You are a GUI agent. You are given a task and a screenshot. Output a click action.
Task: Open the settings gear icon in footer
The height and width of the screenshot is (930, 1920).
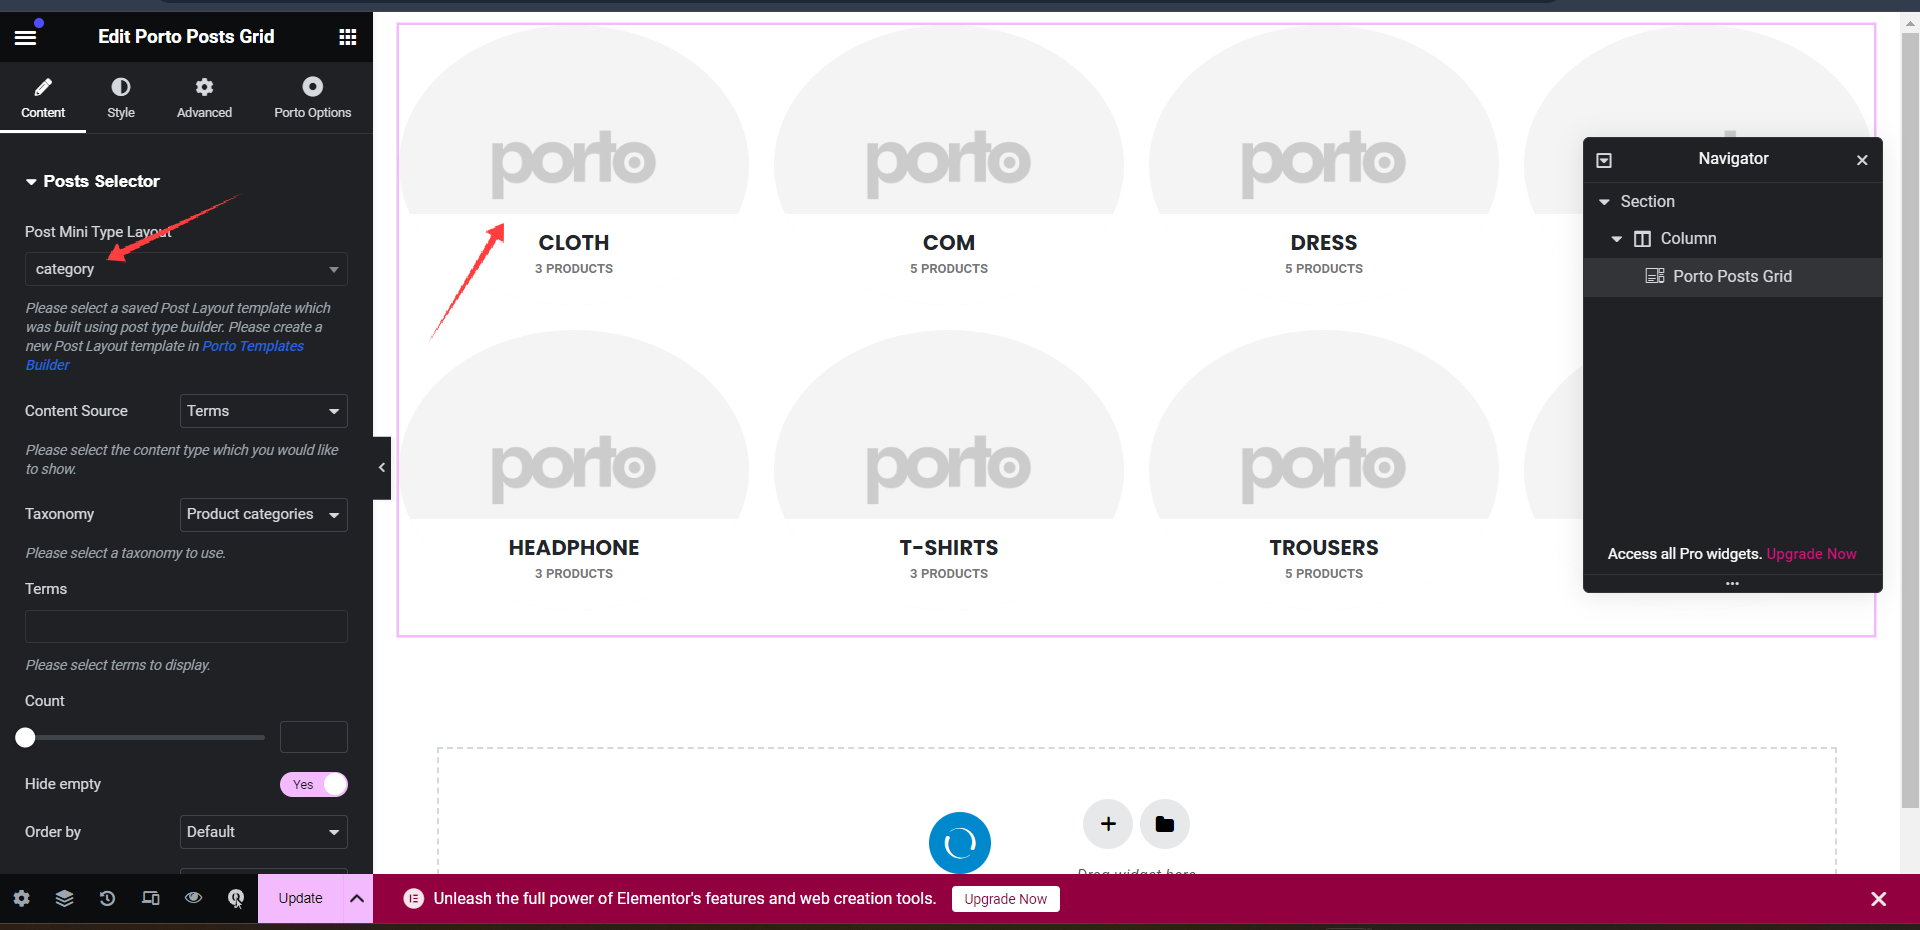point(21,898)
